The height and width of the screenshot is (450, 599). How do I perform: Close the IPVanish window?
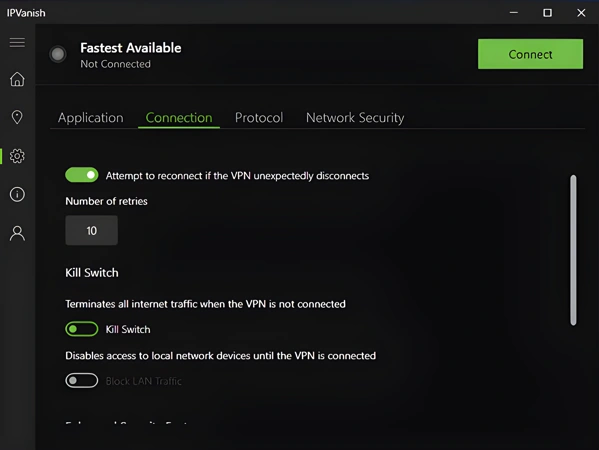pyautogui.click(x=581, y=13)
